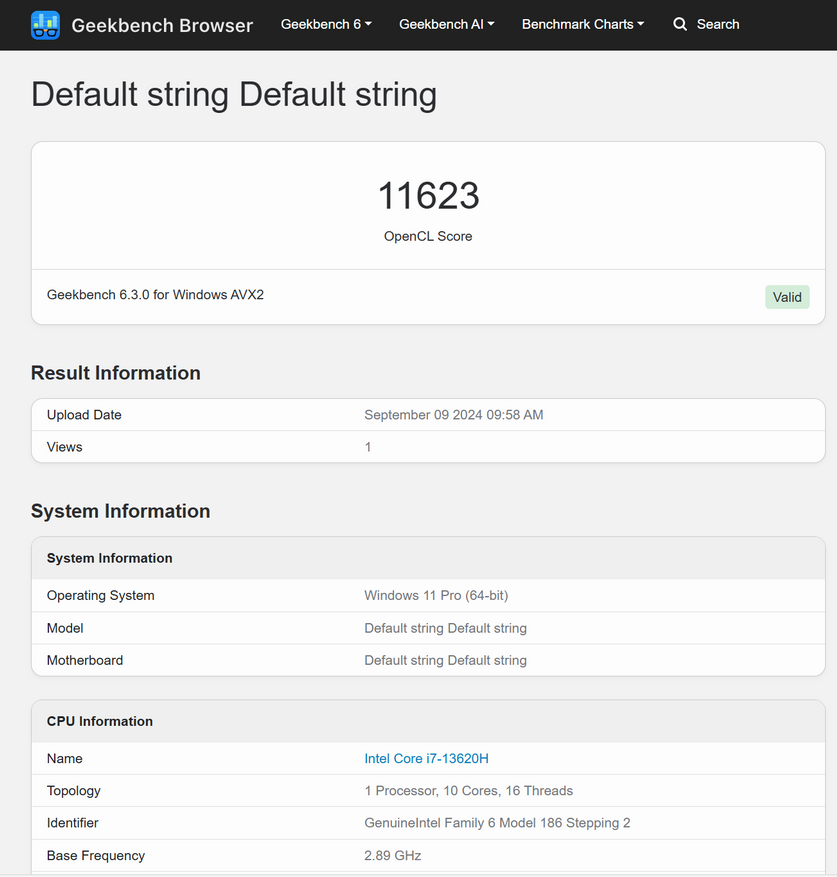Click the magnifying glass search icon
The width and height of the screenshot is (837, 877).
680,24
